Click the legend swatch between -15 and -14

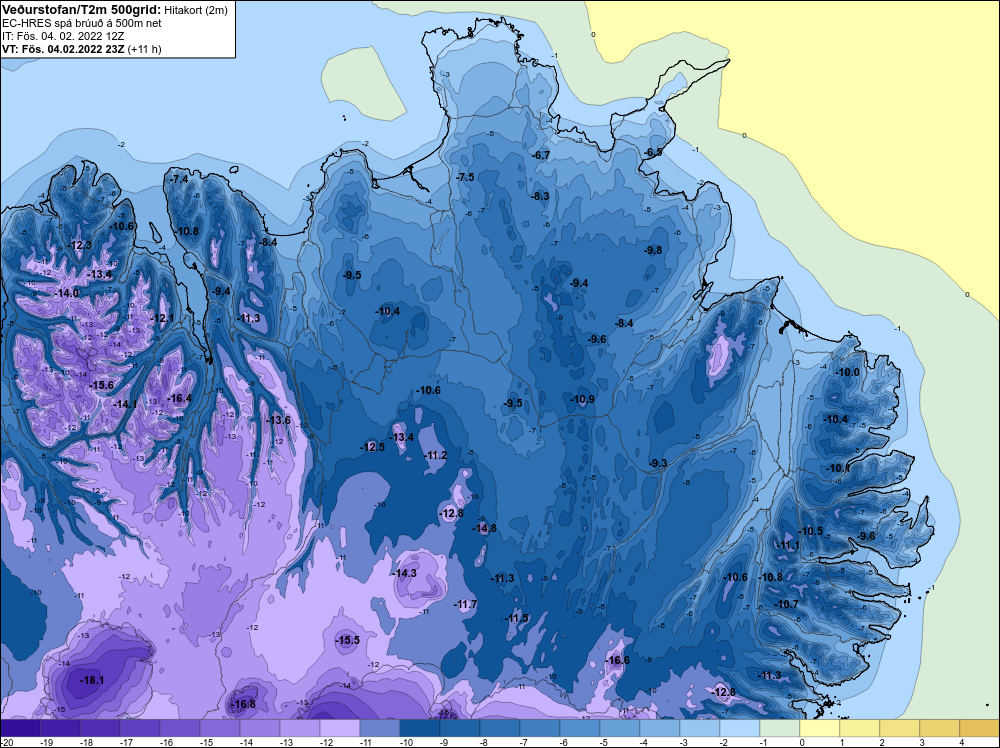(220, 728)
